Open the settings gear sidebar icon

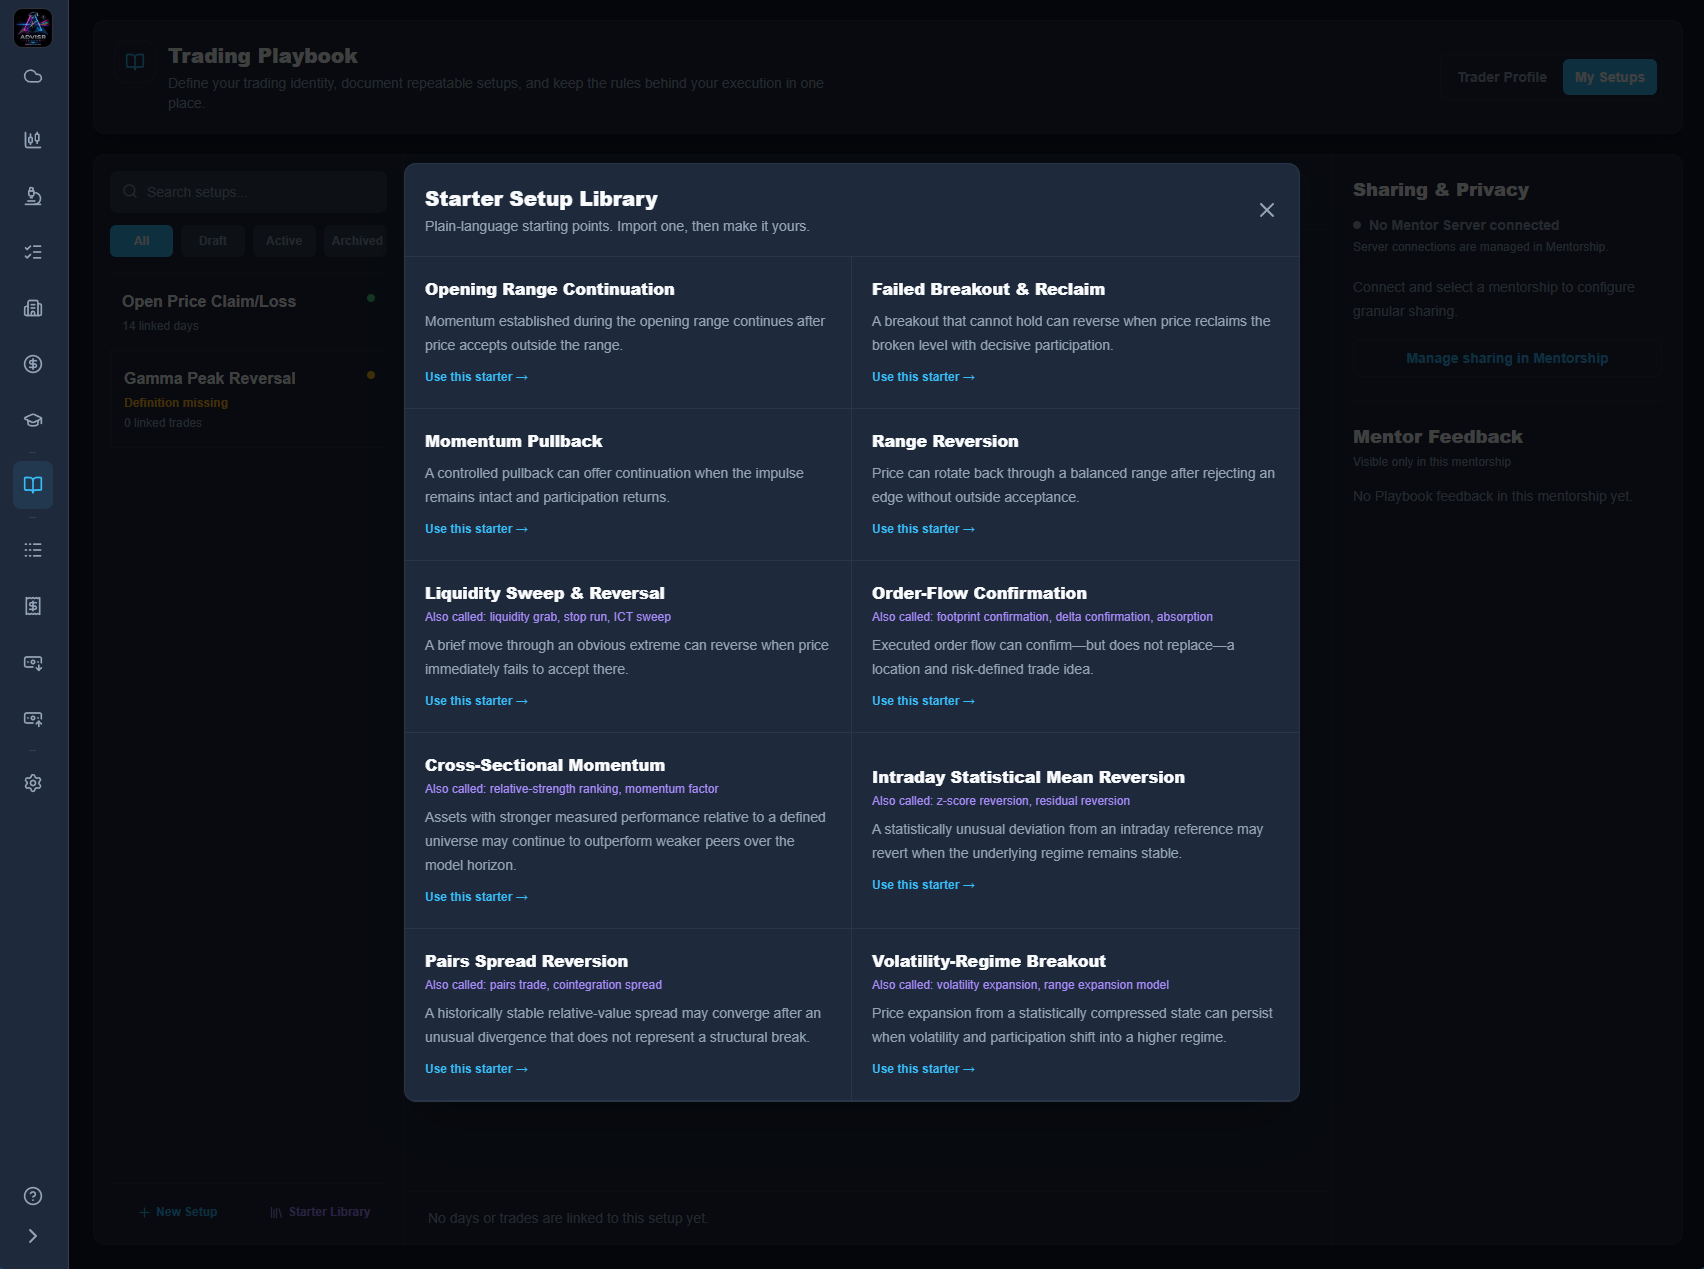(x=33, y=783)
